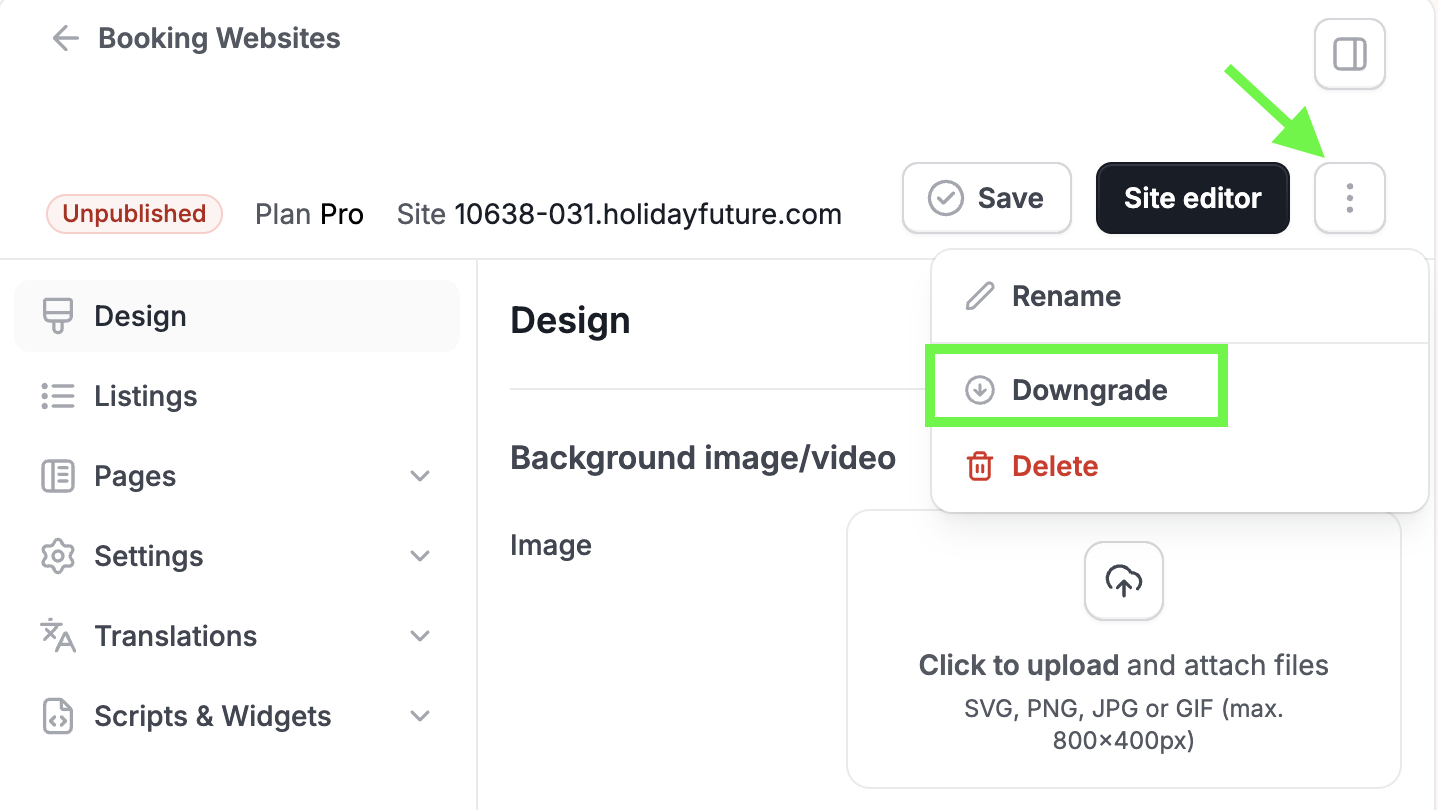Viewport: 1438px width, 810px height.
Task: Select Delete in the options menu
Action: 1179,466
